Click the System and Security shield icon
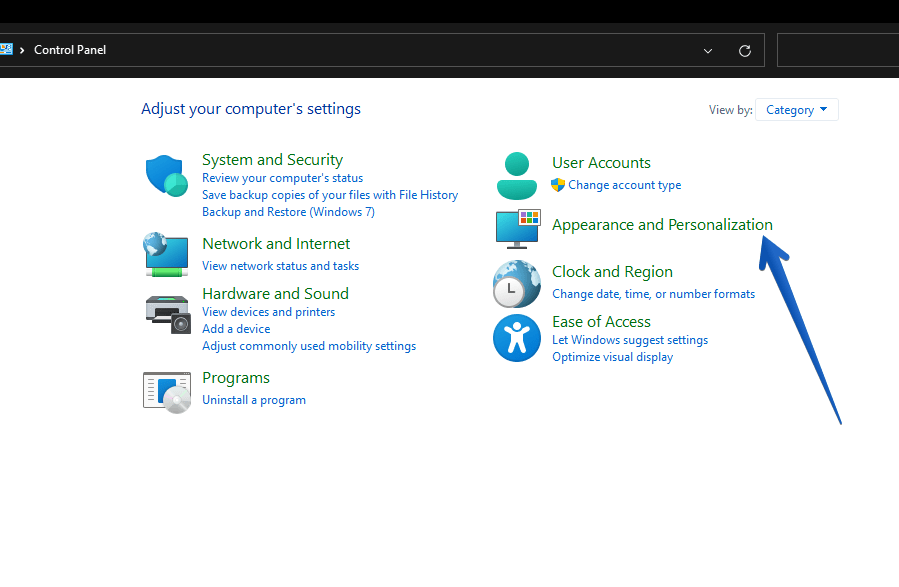Viewport: 899px width, 587px height. coord(167,176)
